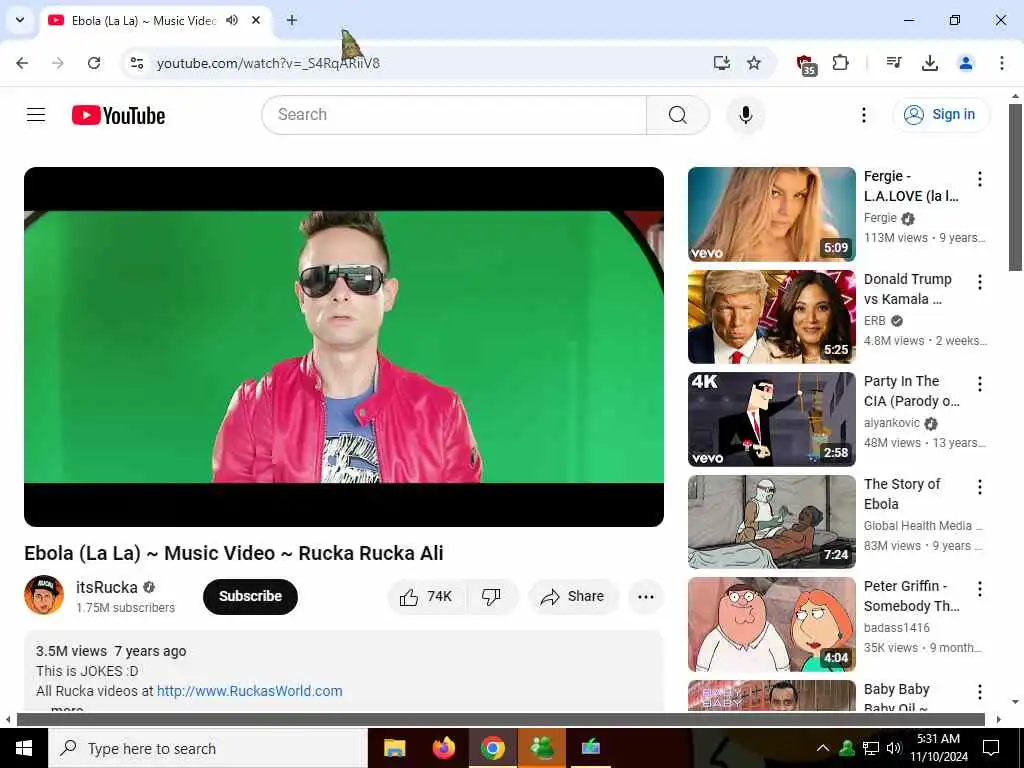Launch Firefox from the taskbar
1024x768 pixels.
point(444,748)
